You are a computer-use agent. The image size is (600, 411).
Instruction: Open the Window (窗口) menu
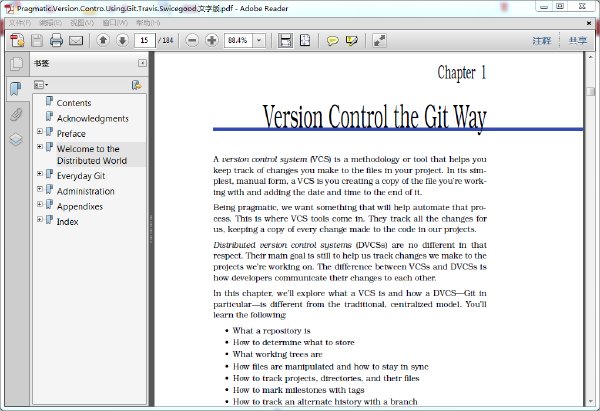point(115,23)
